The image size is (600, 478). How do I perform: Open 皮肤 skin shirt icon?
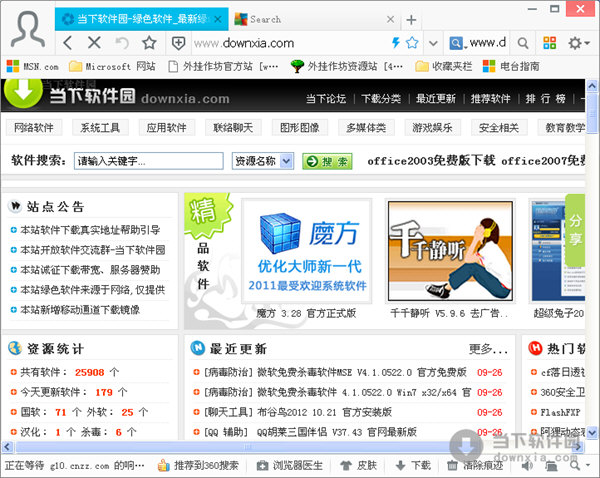(346, 465)
